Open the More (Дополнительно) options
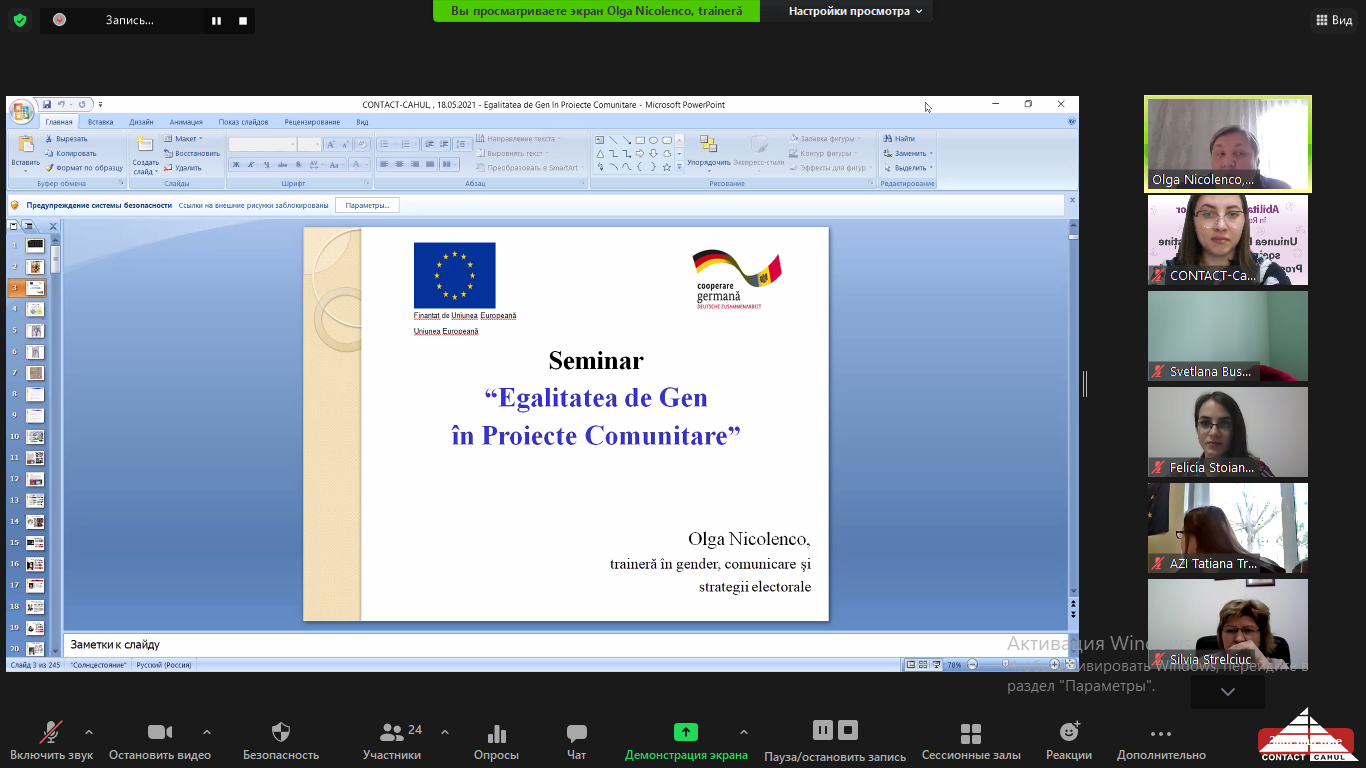Image resolution: width=1366 pixels, height=768 pixels. 1160,741
